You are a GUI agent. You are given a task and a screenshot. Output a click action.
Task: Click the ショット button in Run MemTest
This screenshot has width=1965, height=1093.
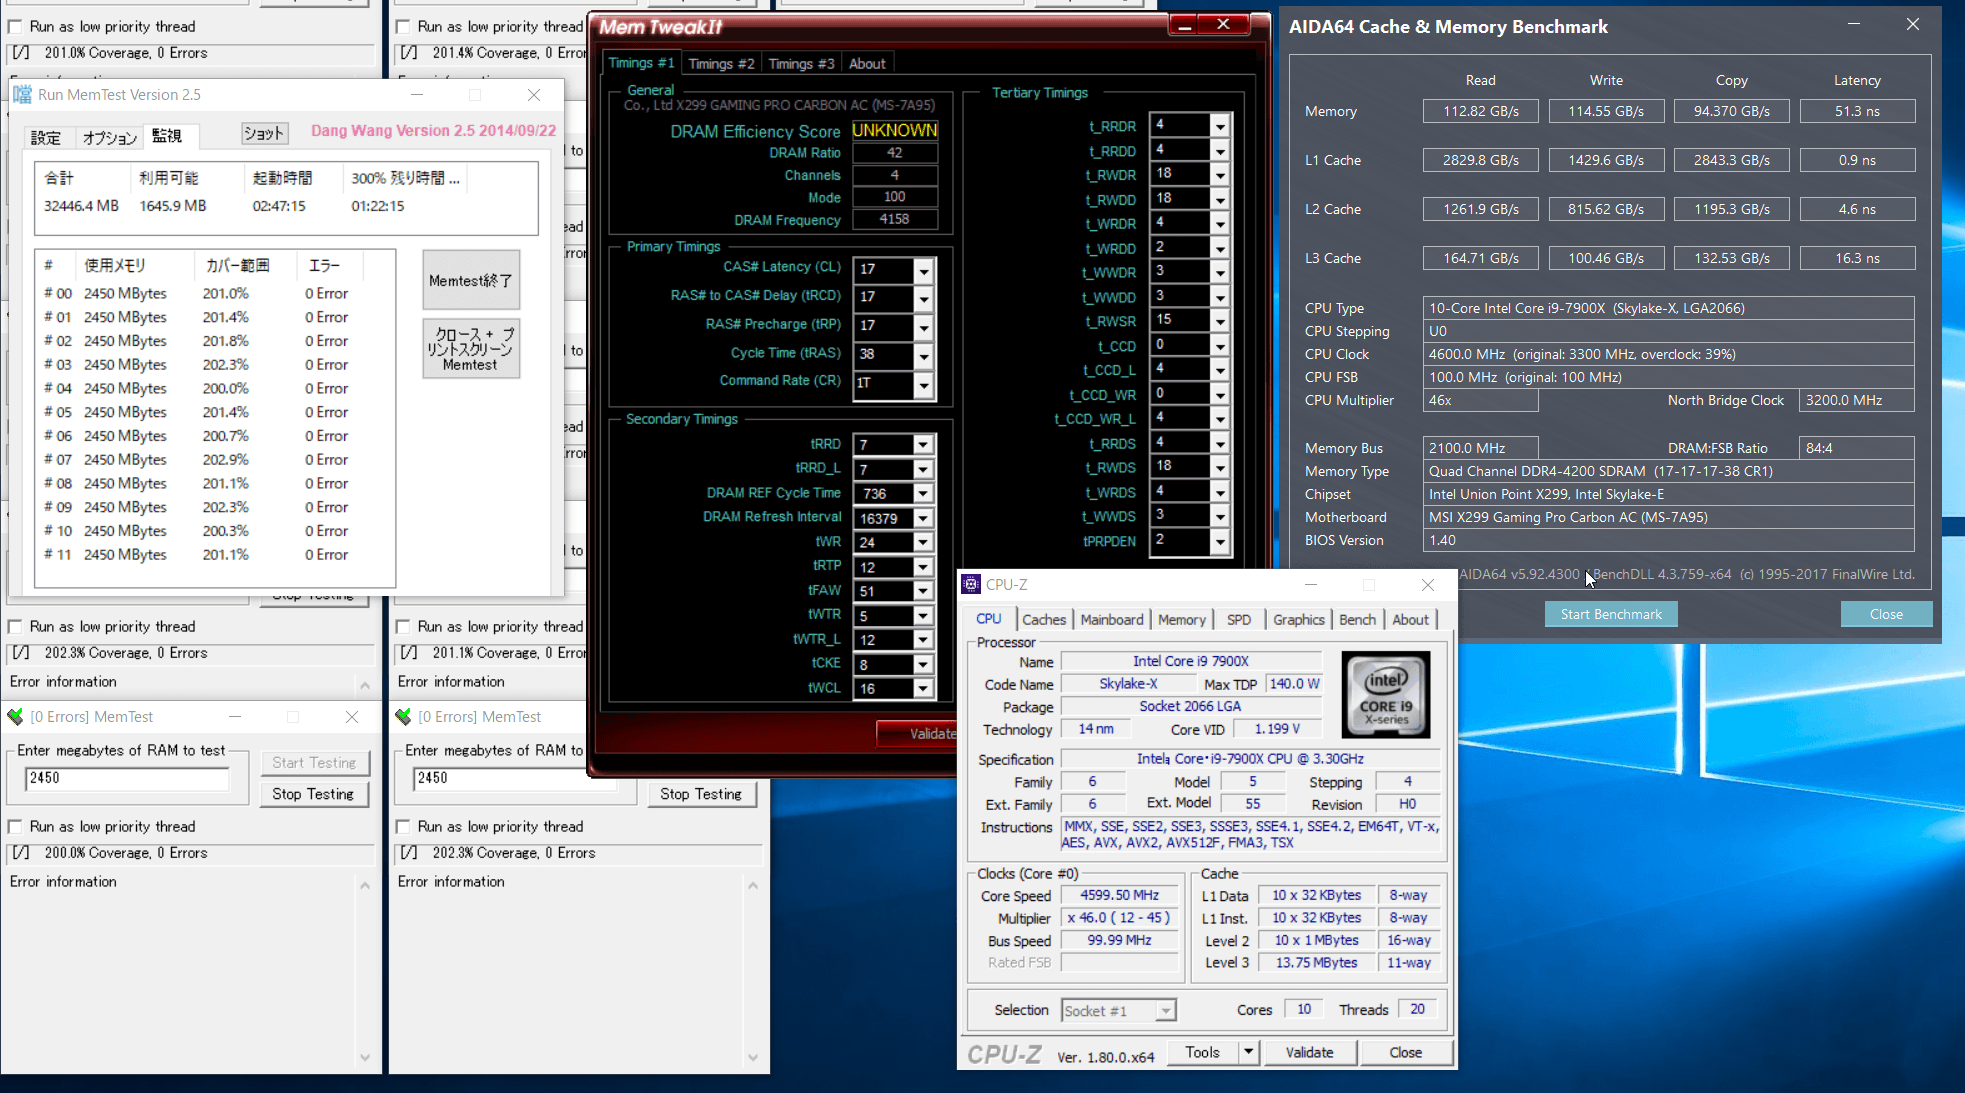tap(264, 133)
